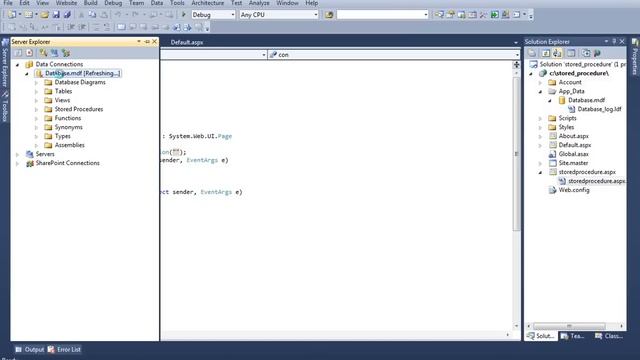Select Global.asax in Solution Explorer
The width and height of the screenshot is (640, 360).
[573, 154]
